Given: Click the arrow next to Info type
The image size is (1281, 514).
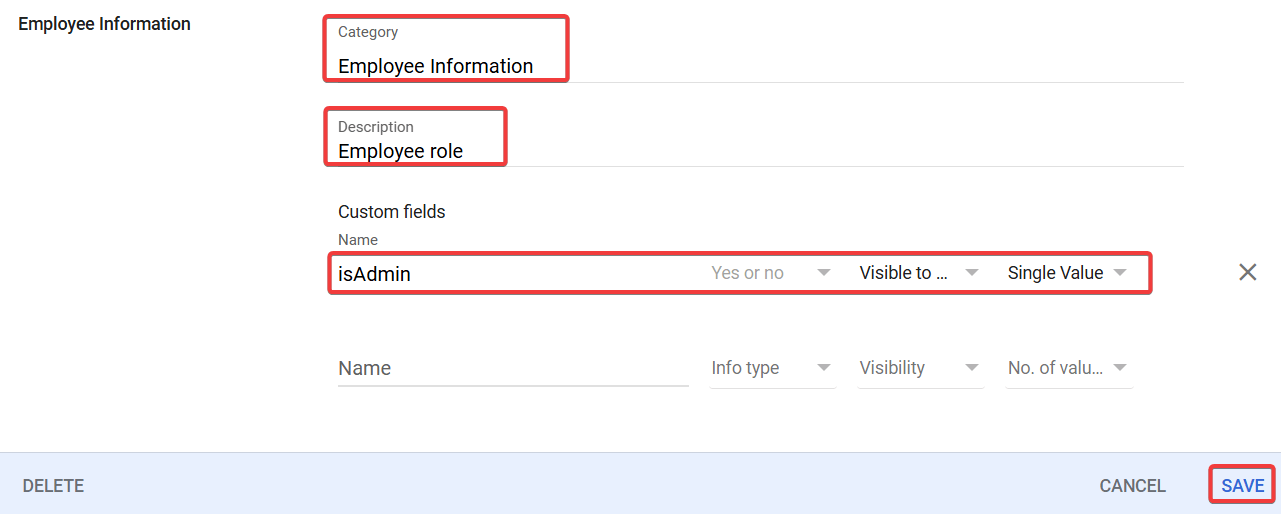Looking at the screenshot, I should click(x=824, y=368).
